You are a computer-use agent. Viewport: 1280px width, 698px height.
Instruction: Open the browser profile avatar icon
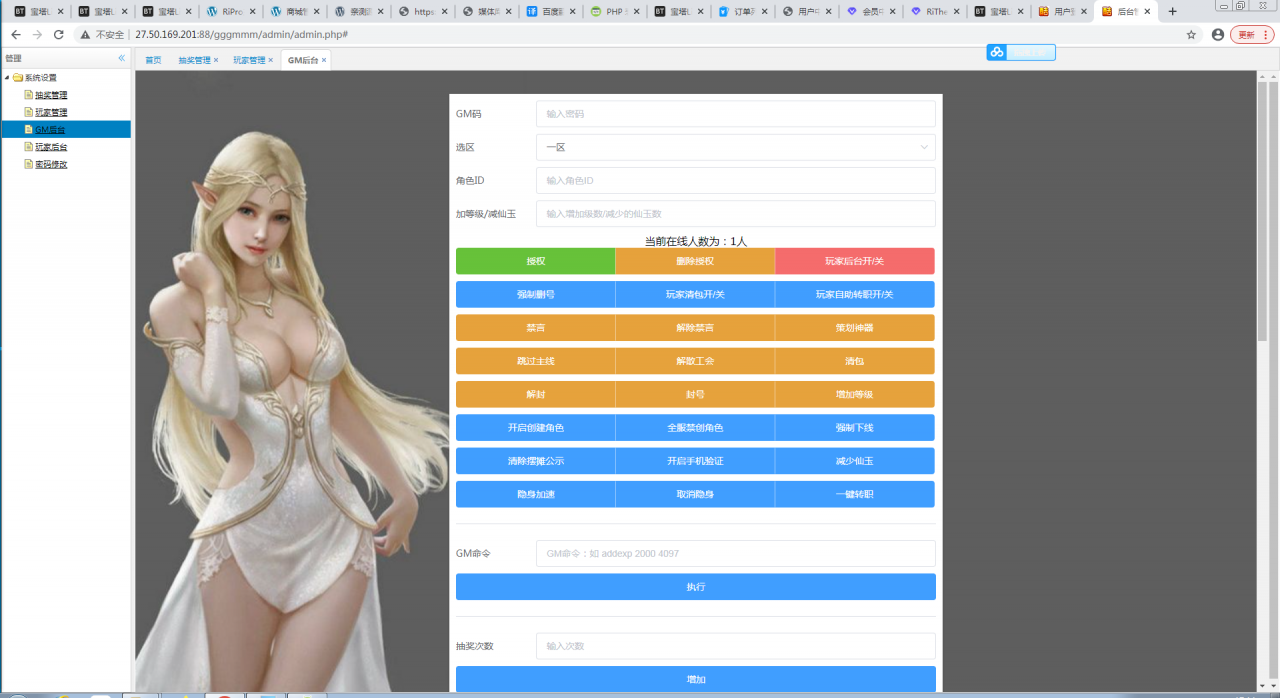(1217, 34)
